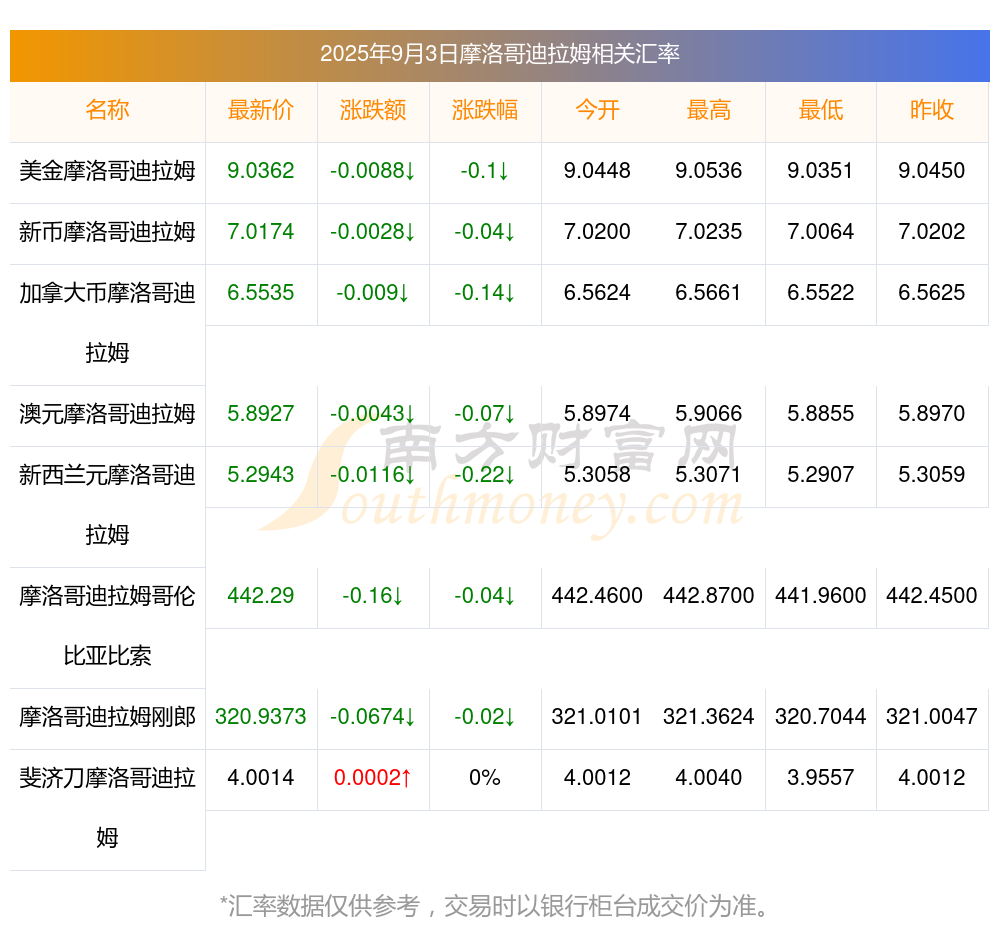Screen dimensions: 1000x937
Task: Click opening price 6.5624
Action: tap(597, 293)
